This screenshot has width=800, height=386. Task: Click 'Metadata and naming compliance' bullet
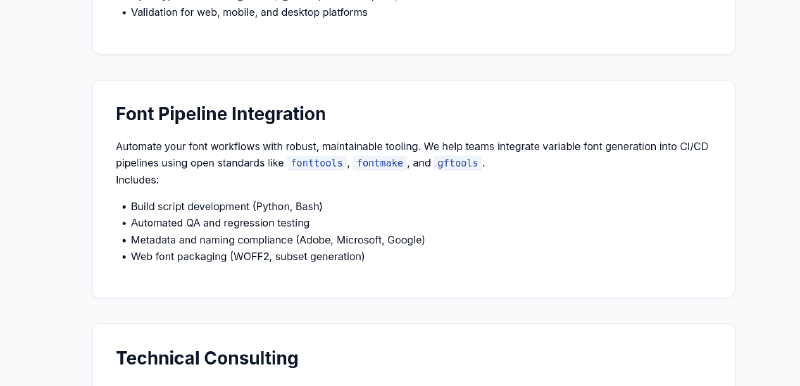(x=278, y=240)
